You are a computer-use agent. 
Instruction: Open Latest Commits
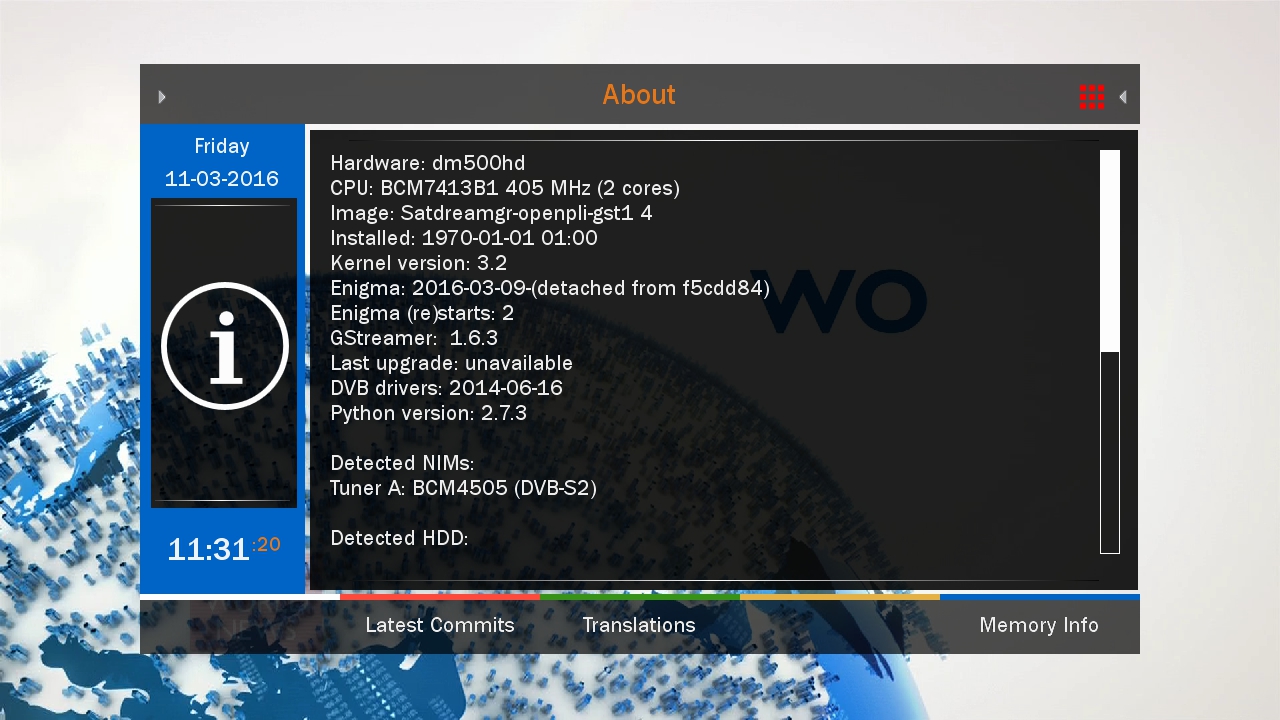pos(440,625)
